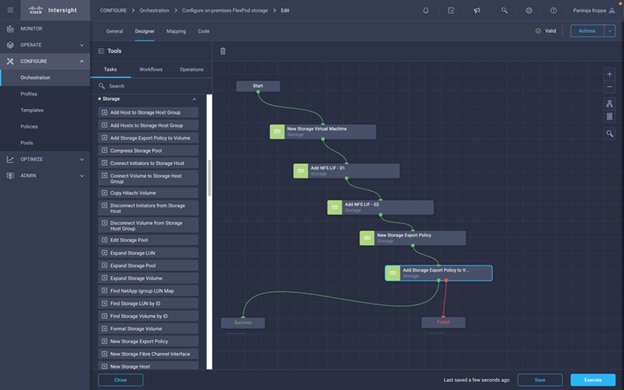624x390 pixels.
Task: Zoom out on the workflow canvas
Action: point(609,87)
